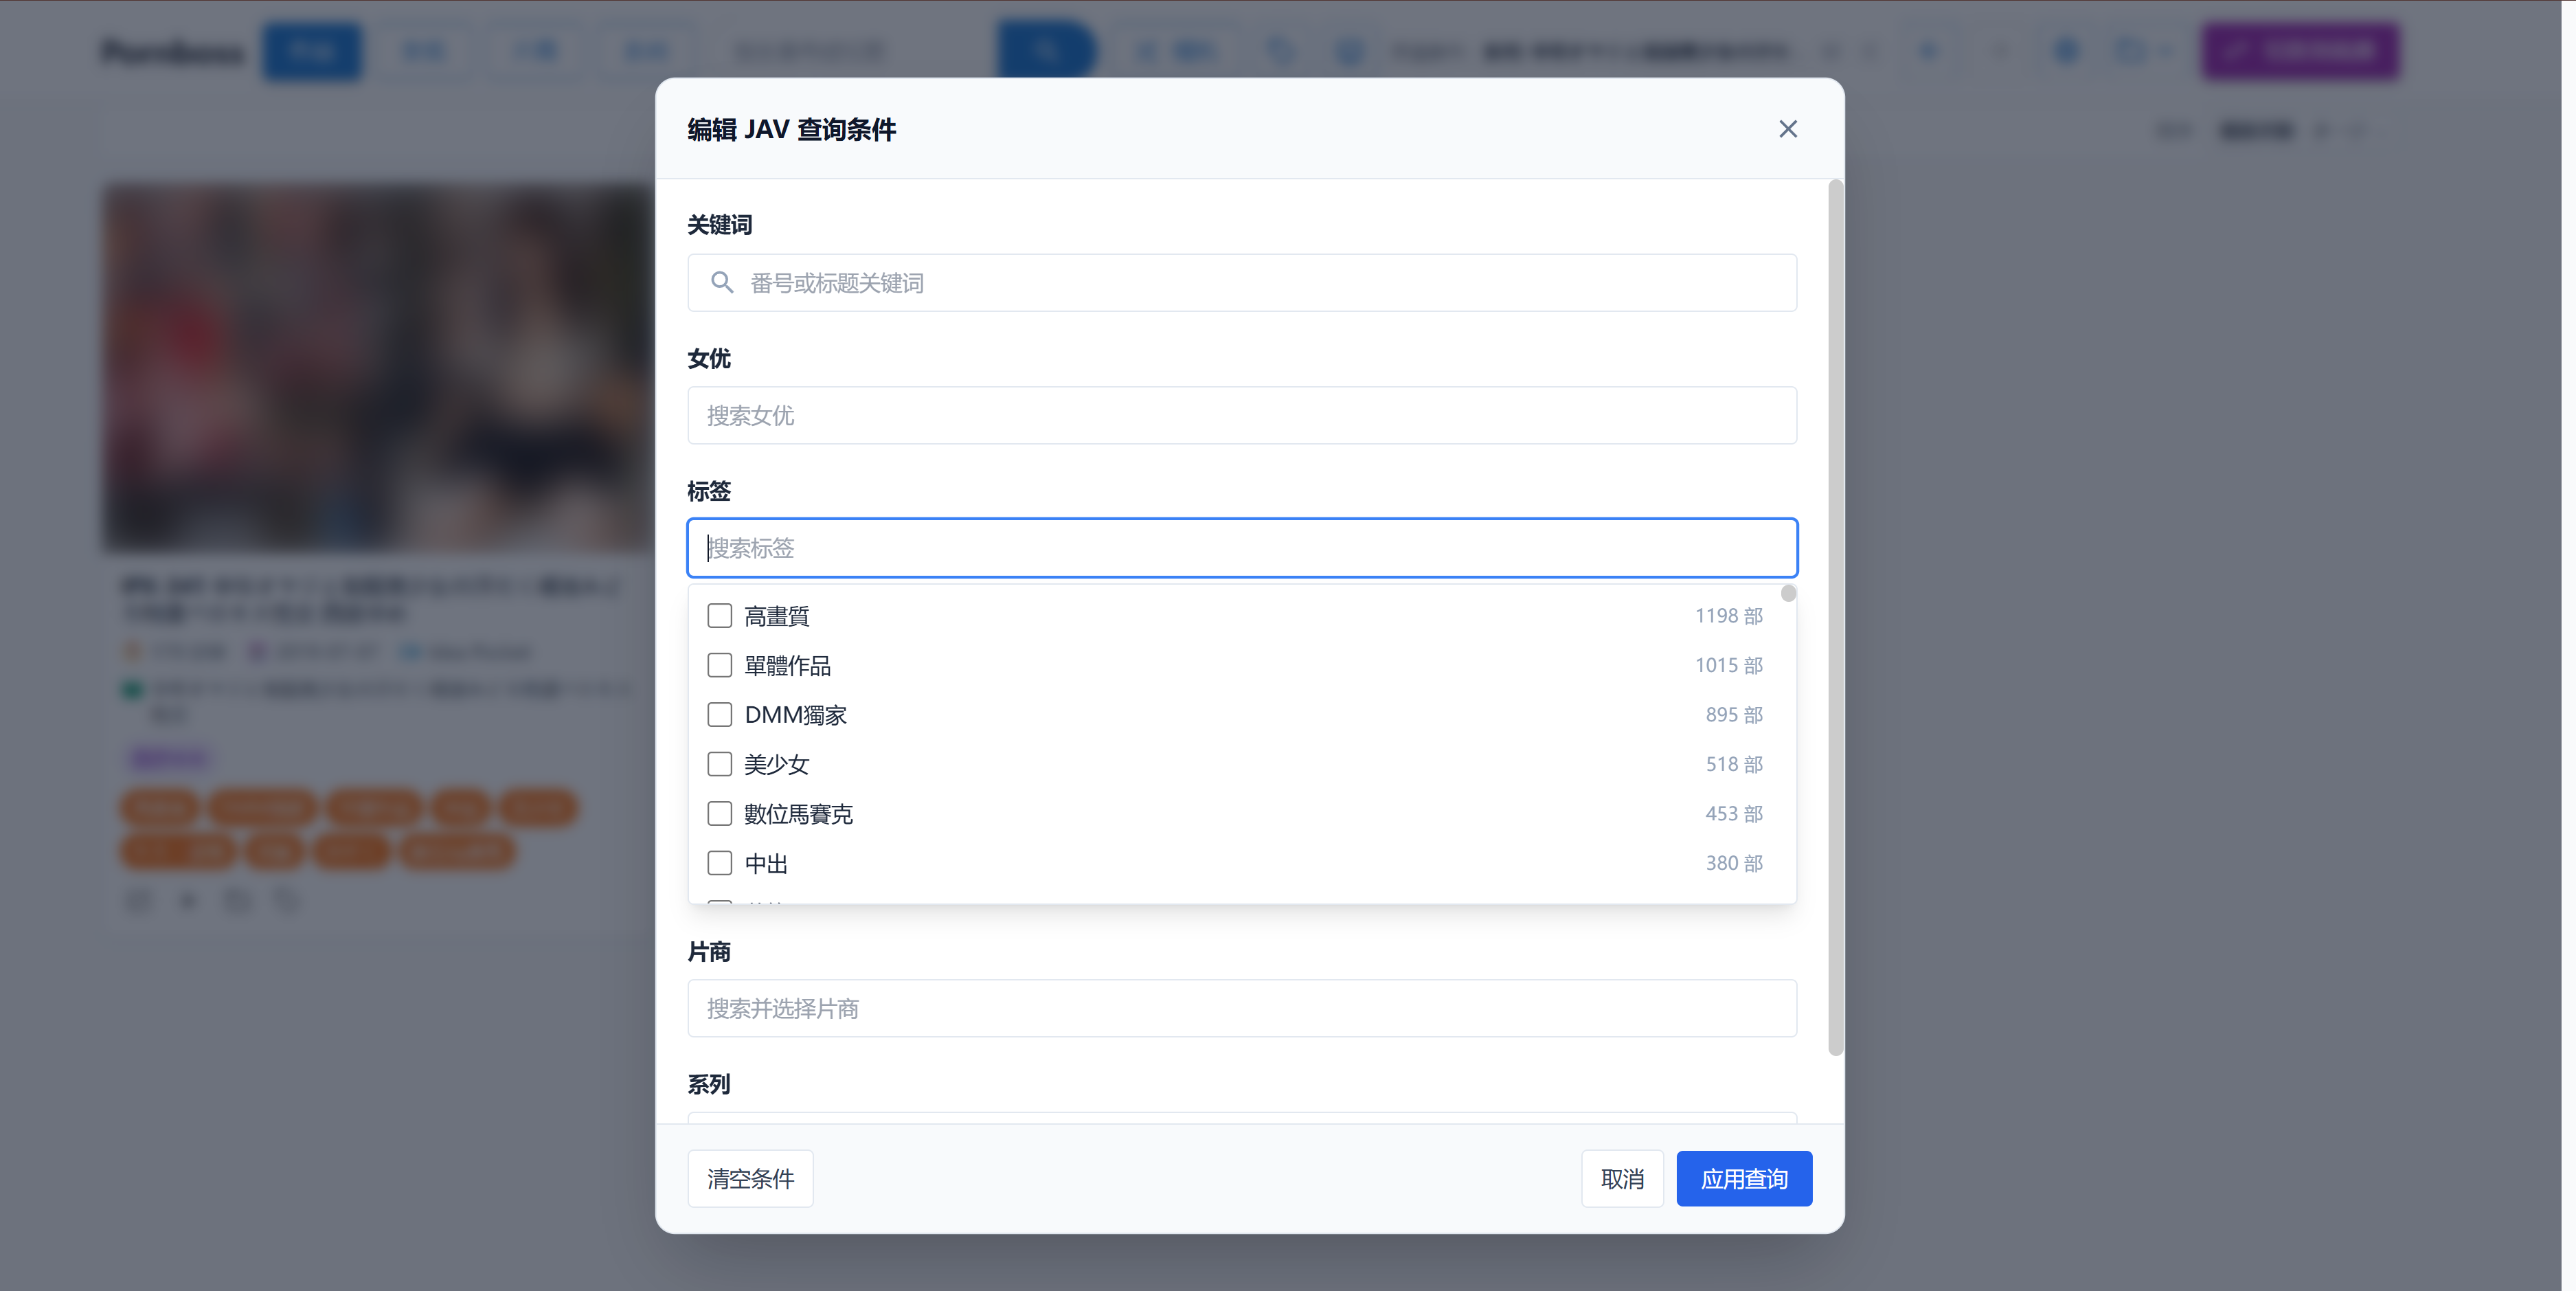Image resolution: width=2576 pixels, height=1291 pixels.
Task: Click the dialog title 编辑 JAV 查询条件
Action: pos(791,130)
